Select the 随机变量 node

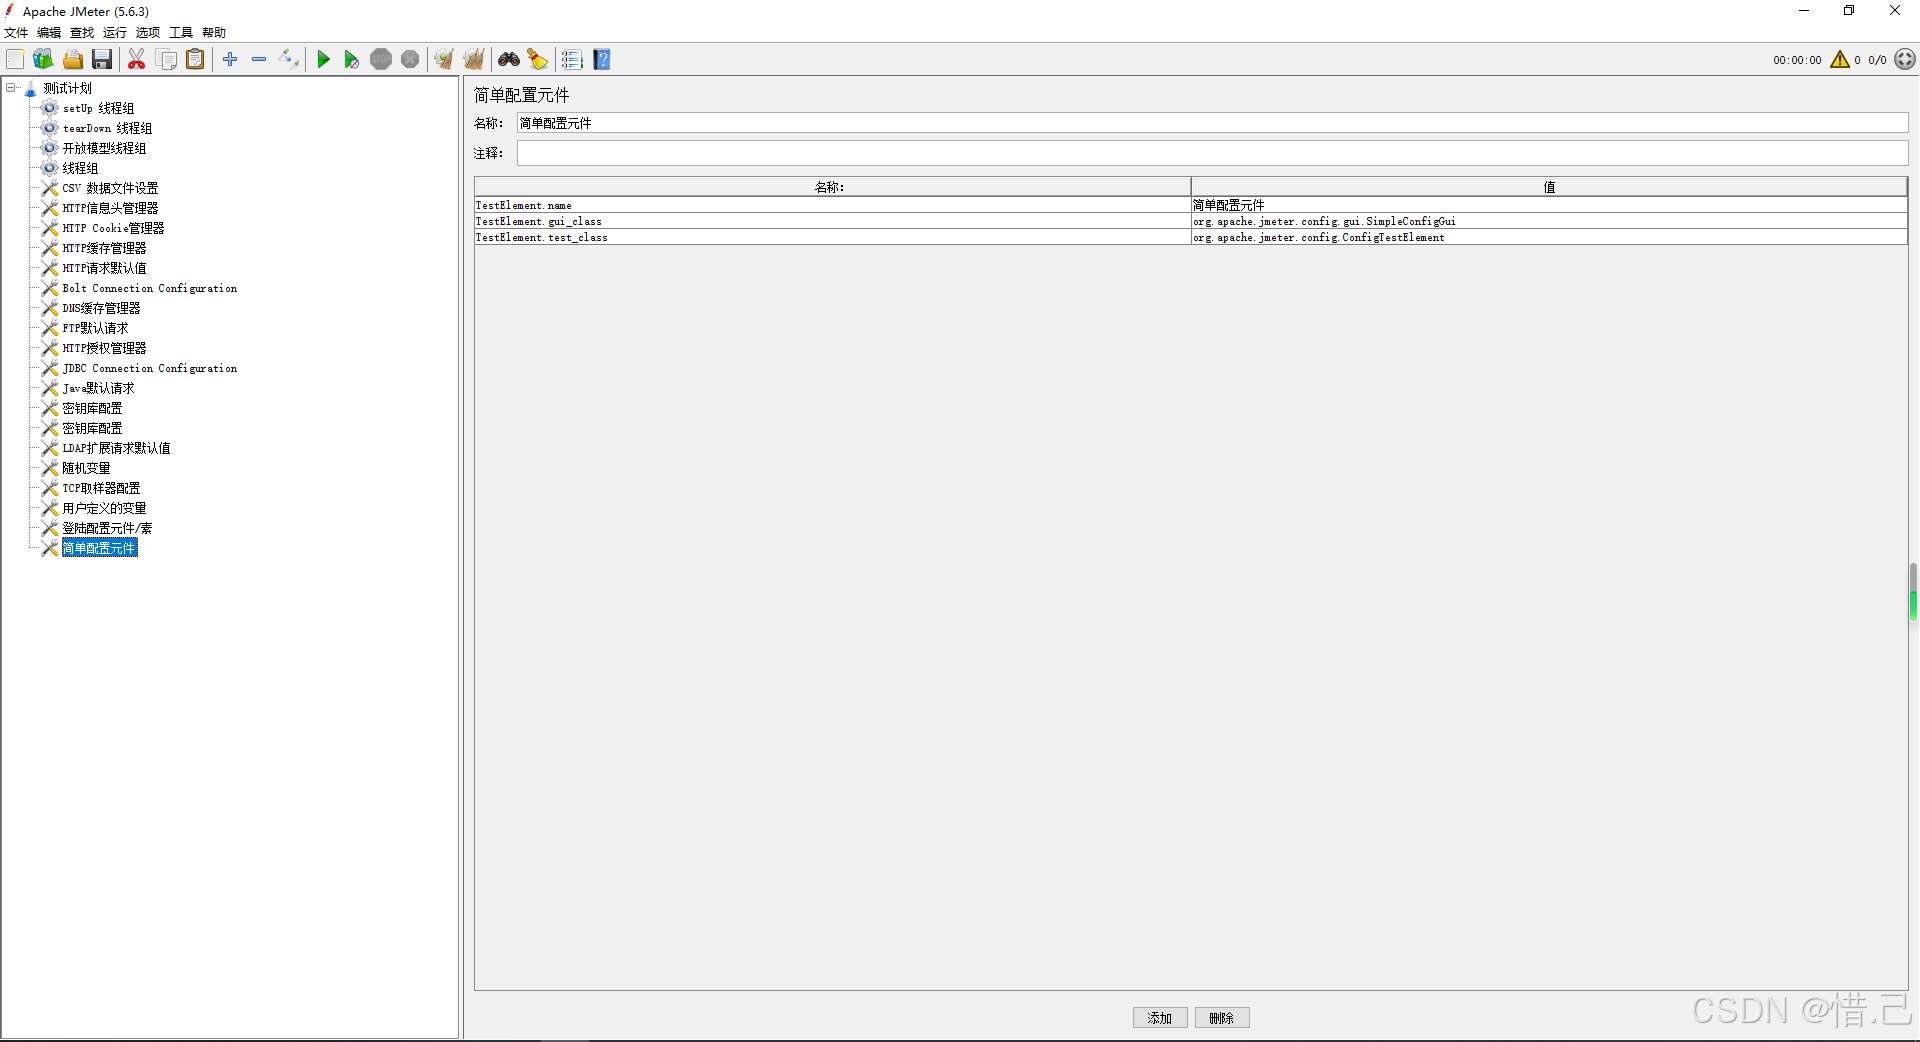coord(86,468)
